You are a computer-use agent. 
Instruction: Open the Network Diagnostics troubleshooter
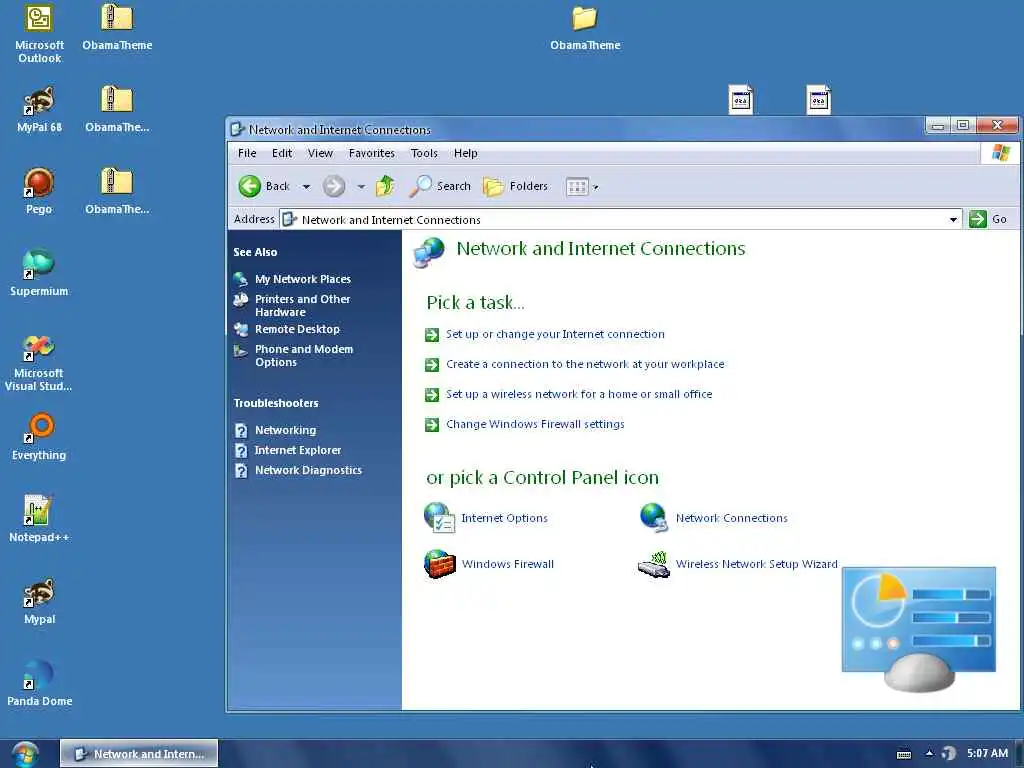click(308, 470)
